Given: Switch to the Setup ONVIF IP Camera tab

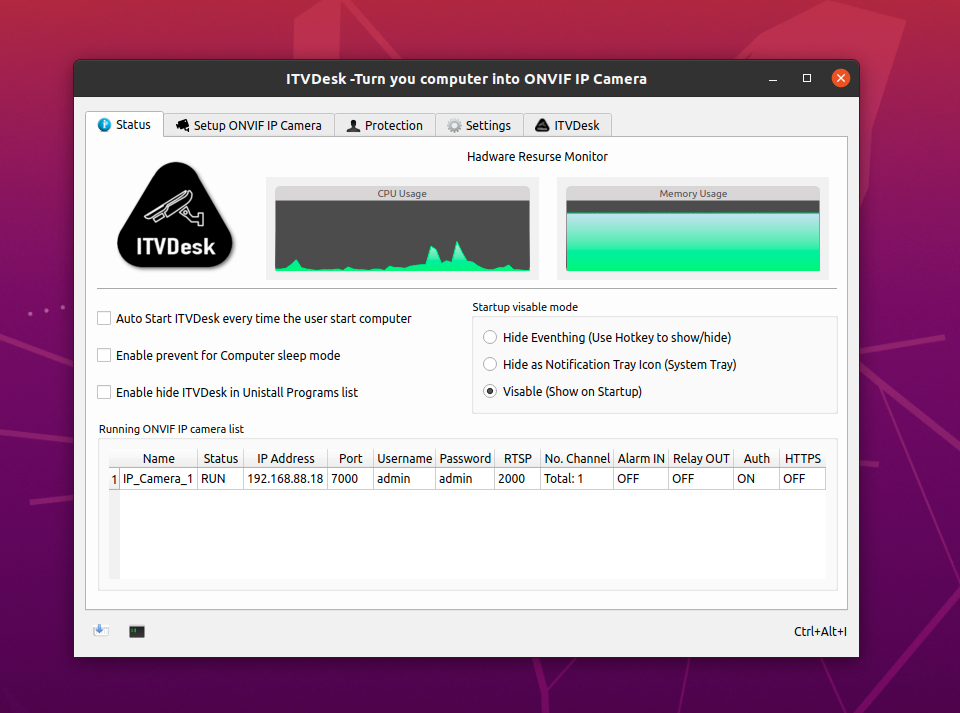Looking at the screenshot, I should [248, 125].
